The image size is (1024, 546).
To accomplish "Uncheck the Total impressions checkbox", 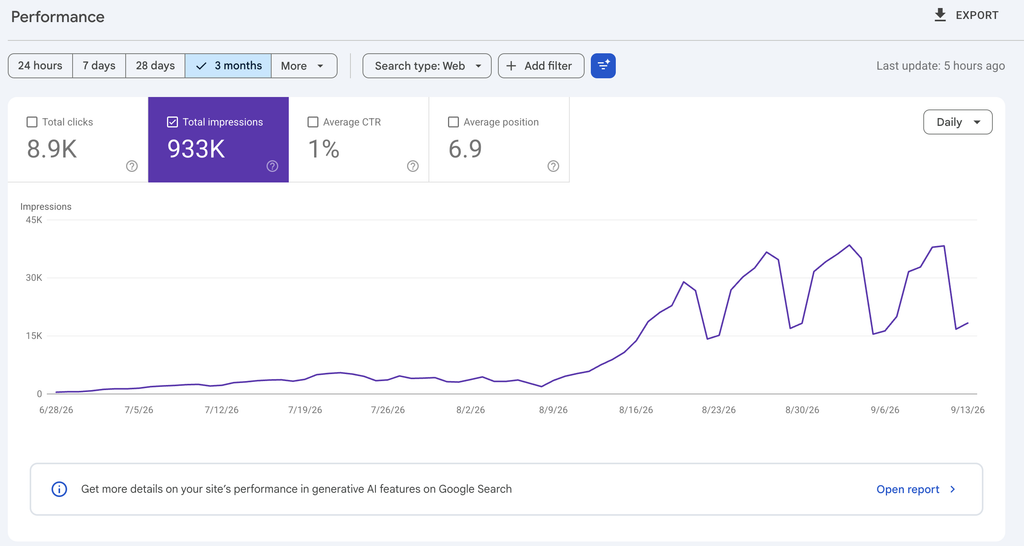I will coord(172,122).
